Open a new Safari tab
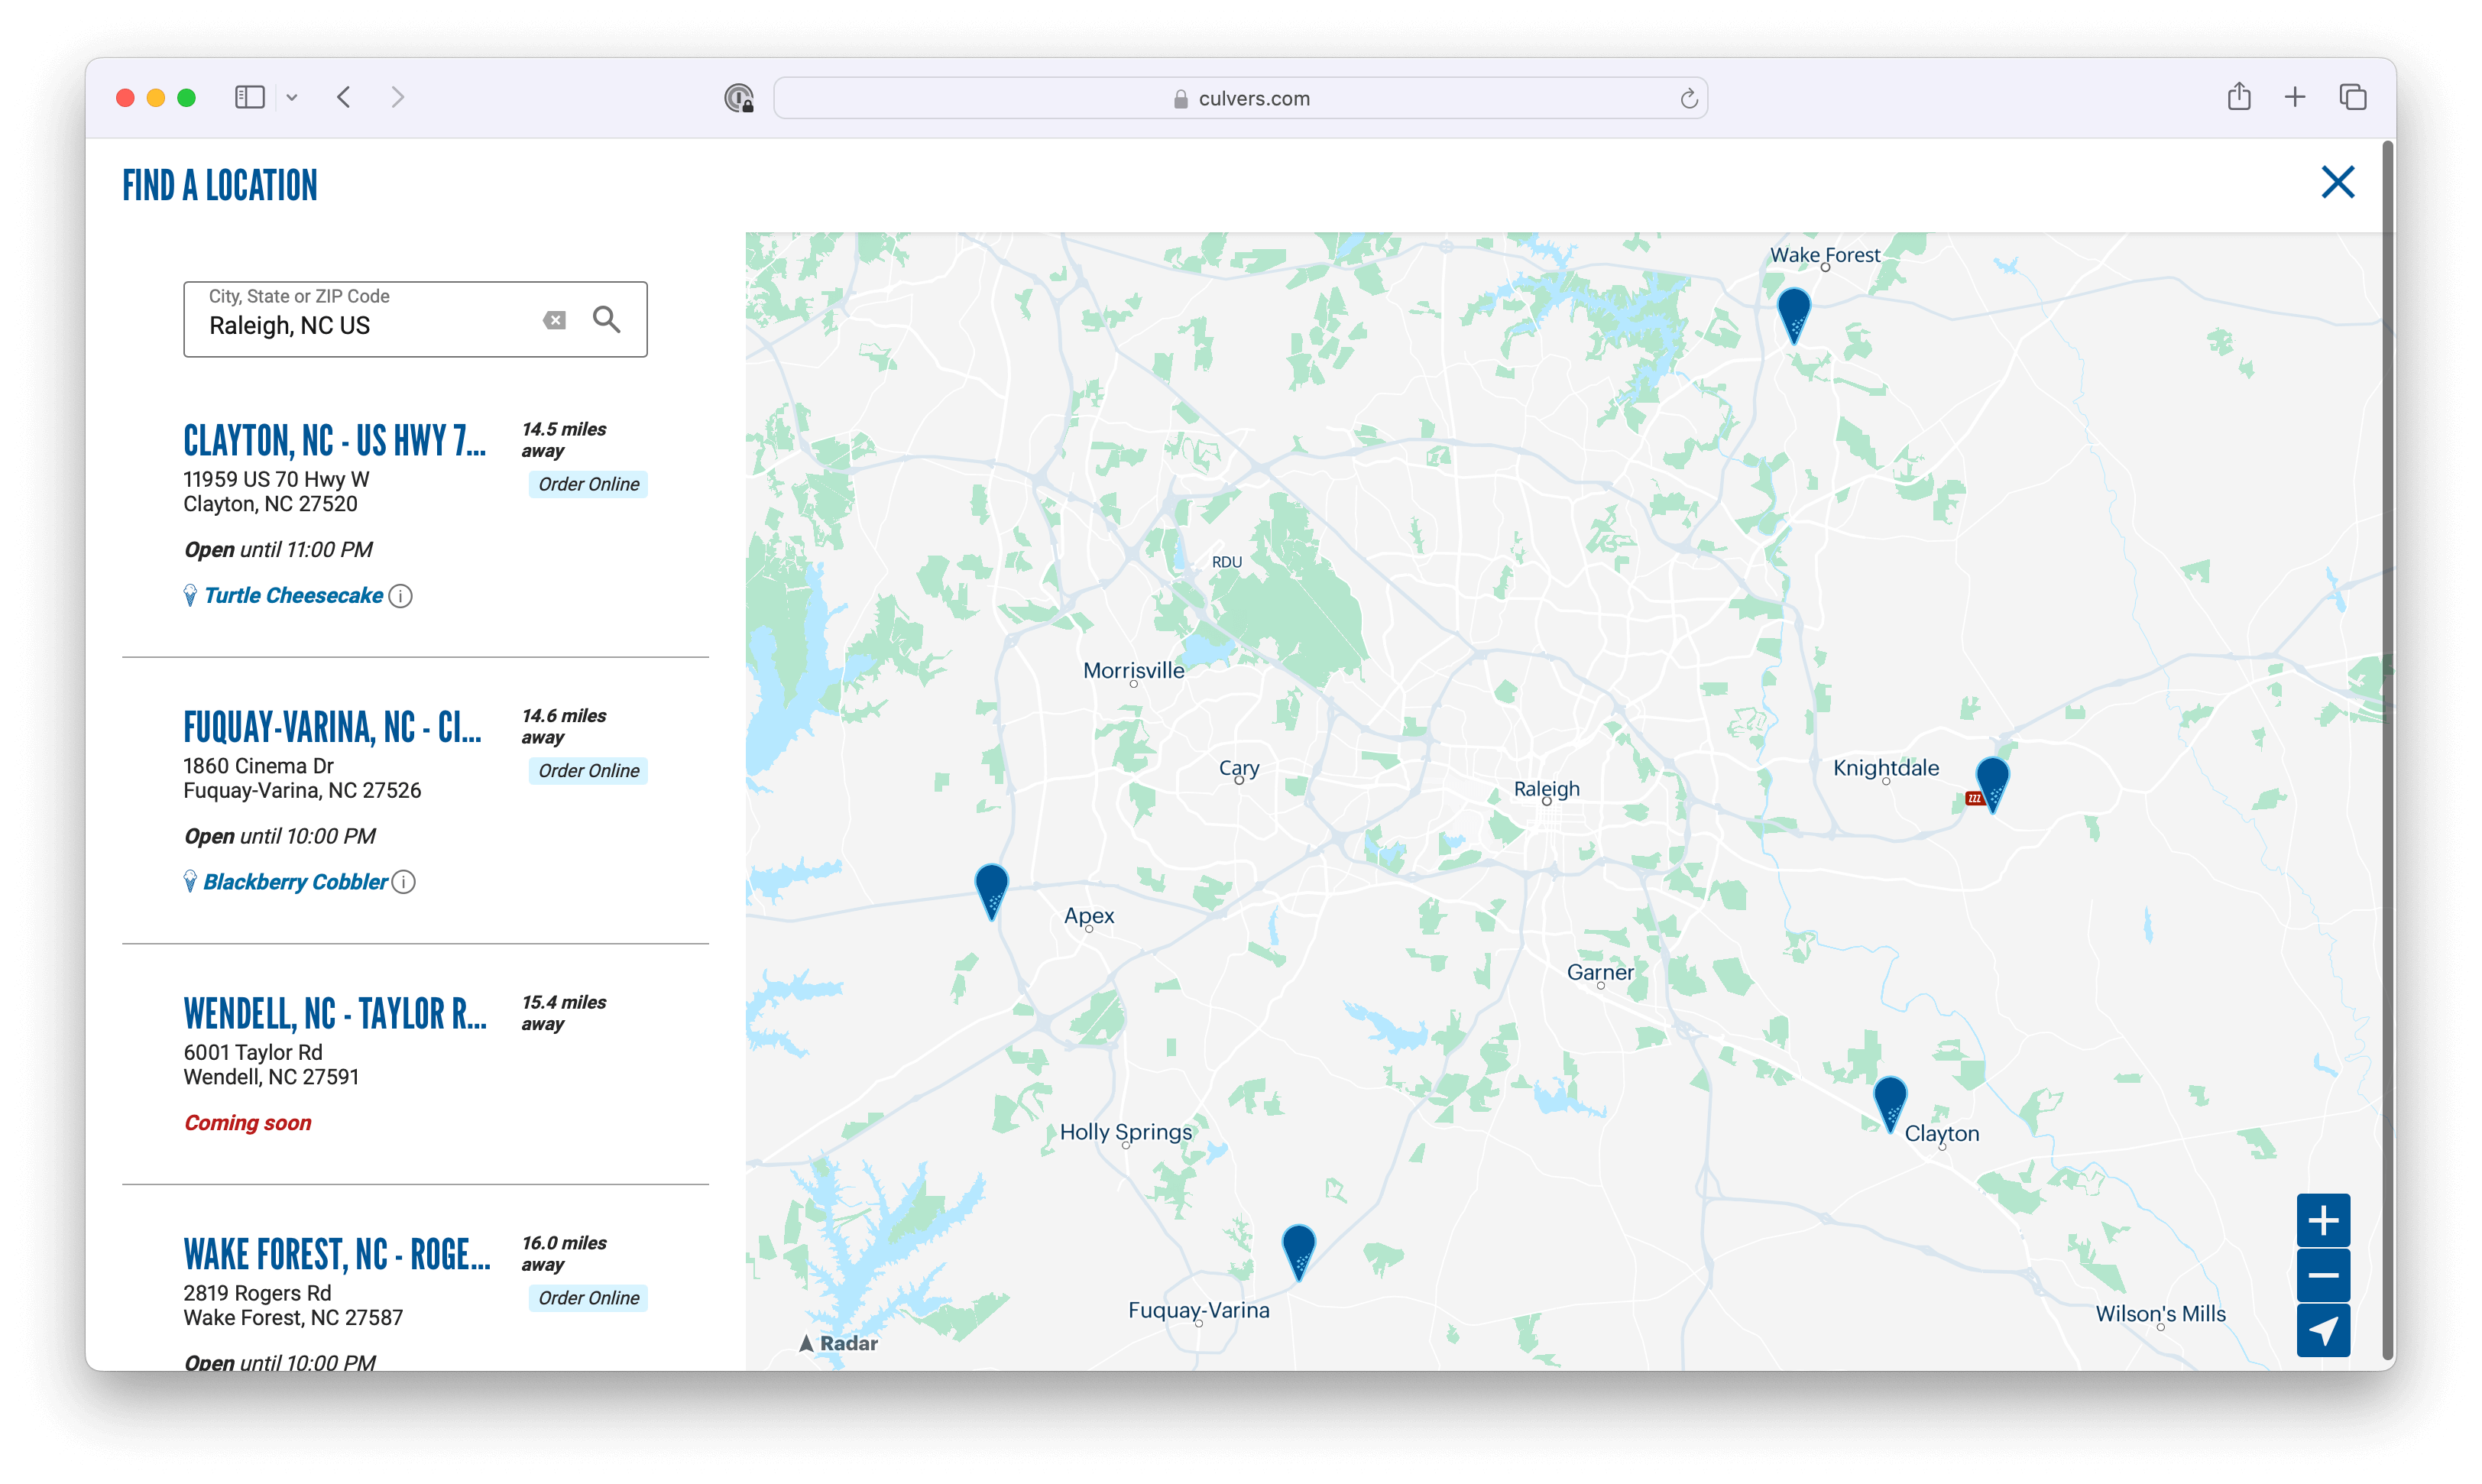 tap(2294, 97)
